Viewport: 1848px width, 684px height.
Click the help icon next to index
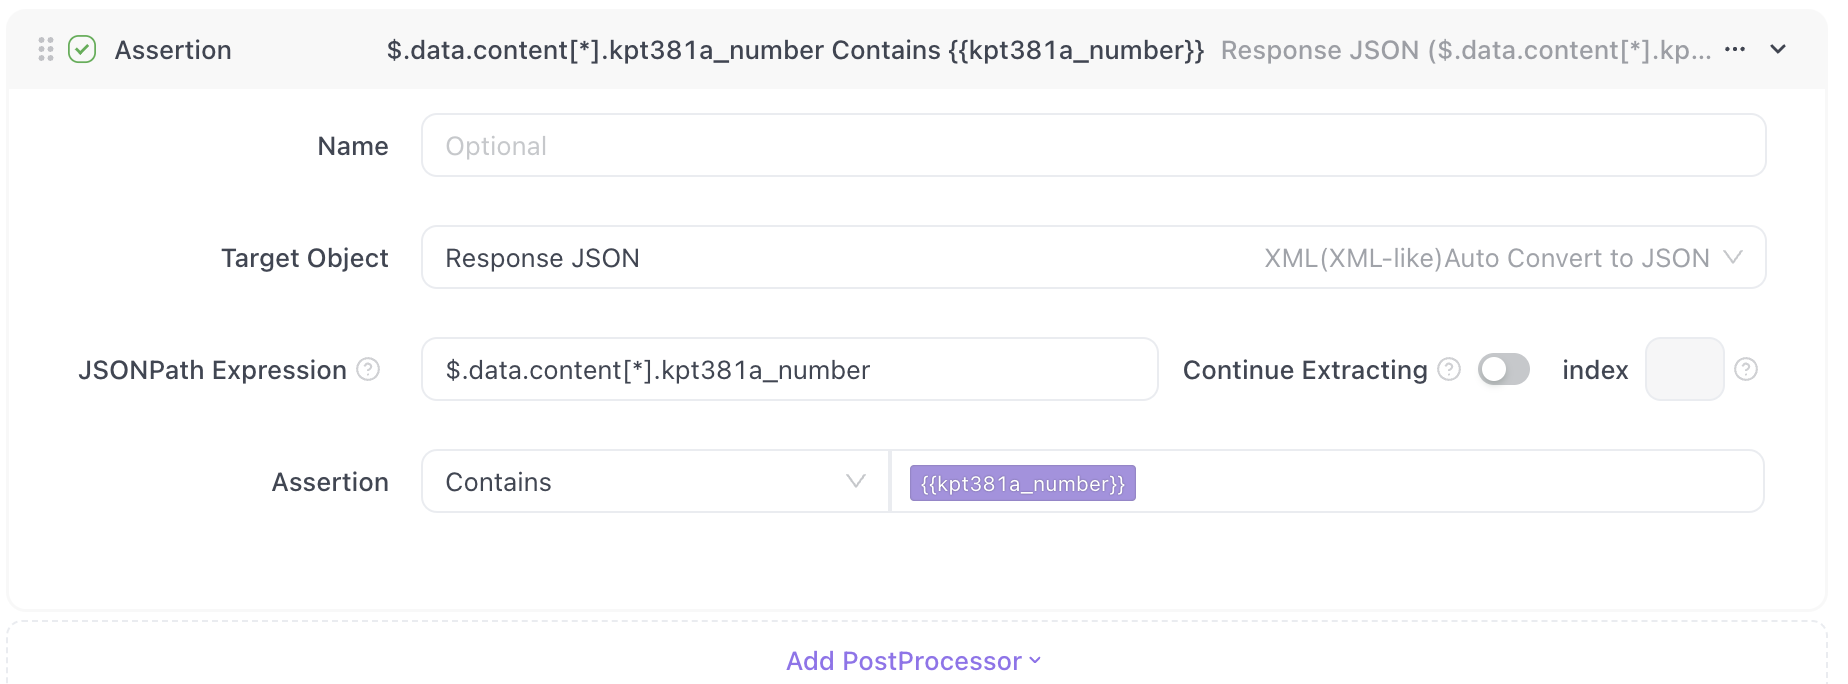point(1746,370)
